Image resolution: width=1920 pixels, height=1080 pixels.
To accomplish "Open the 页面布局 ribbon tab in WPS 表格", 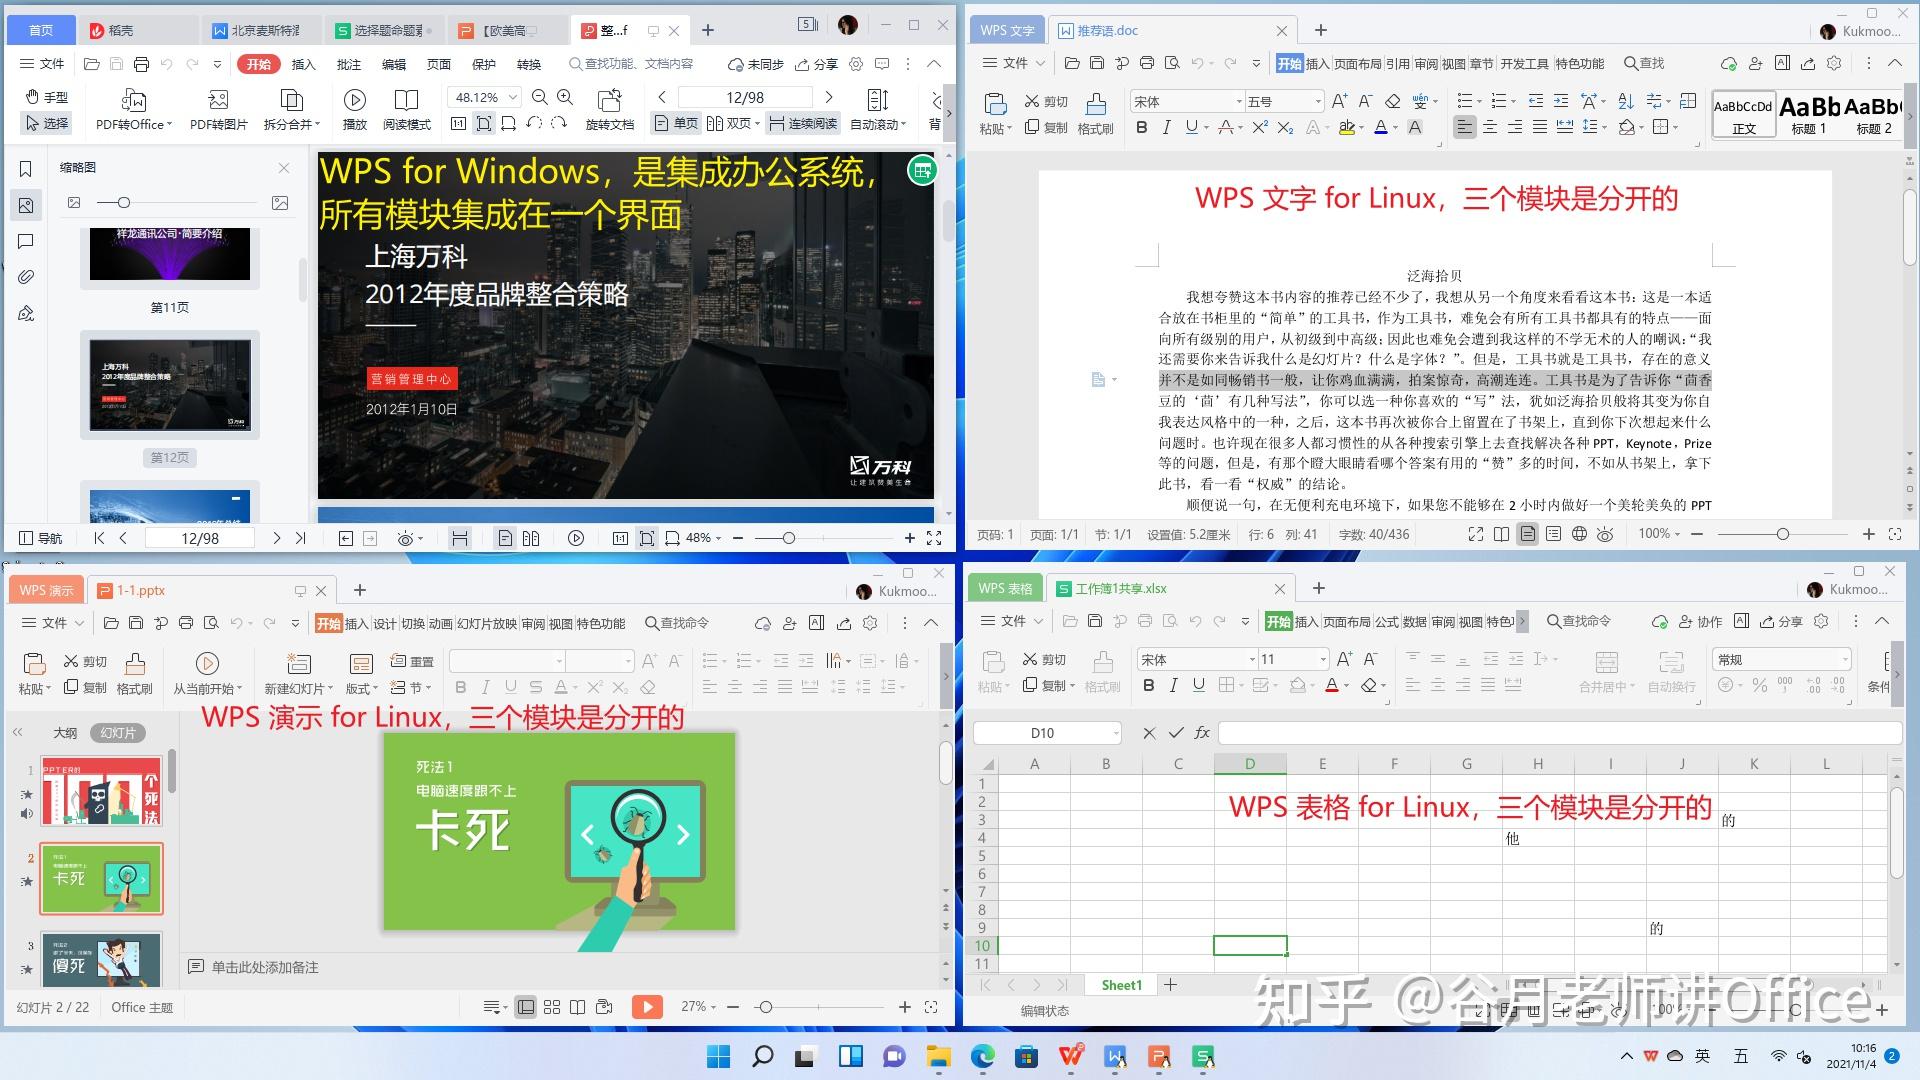I will tap(1345, 621).
